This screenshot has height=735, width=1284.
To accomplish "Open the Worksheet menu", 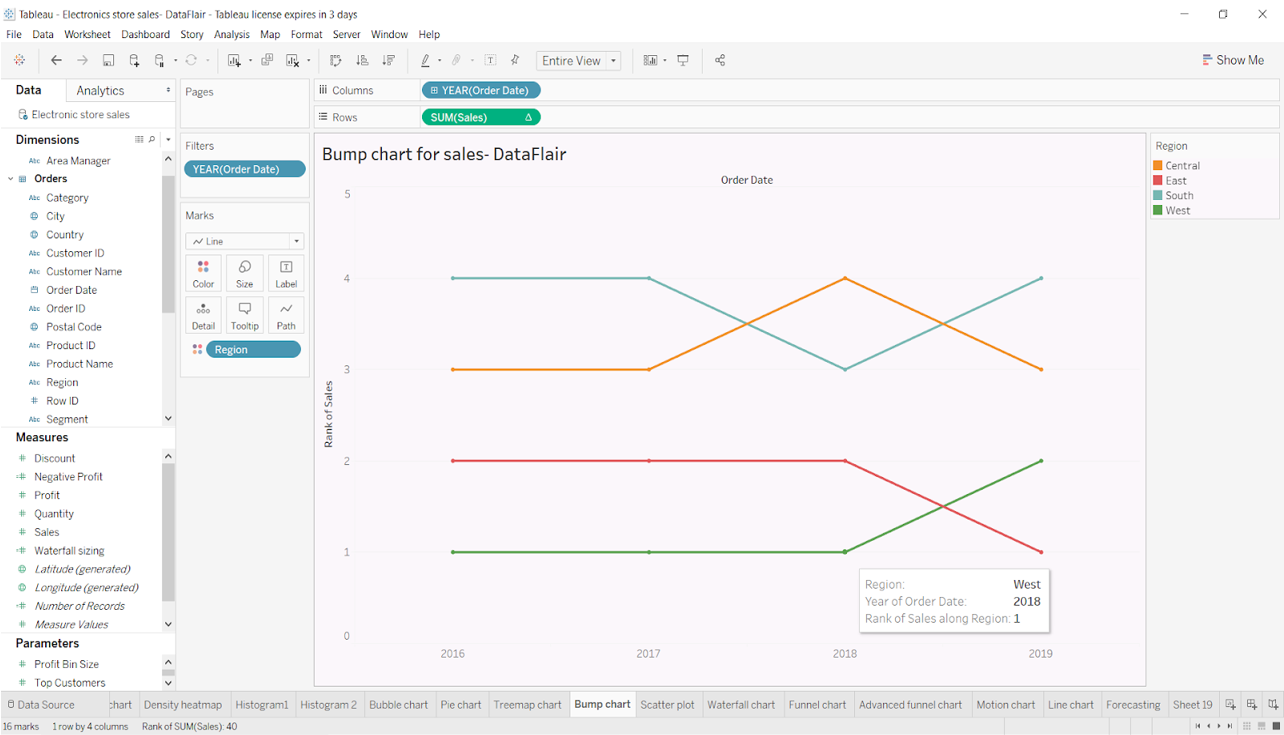I will [x=87, y=34].
